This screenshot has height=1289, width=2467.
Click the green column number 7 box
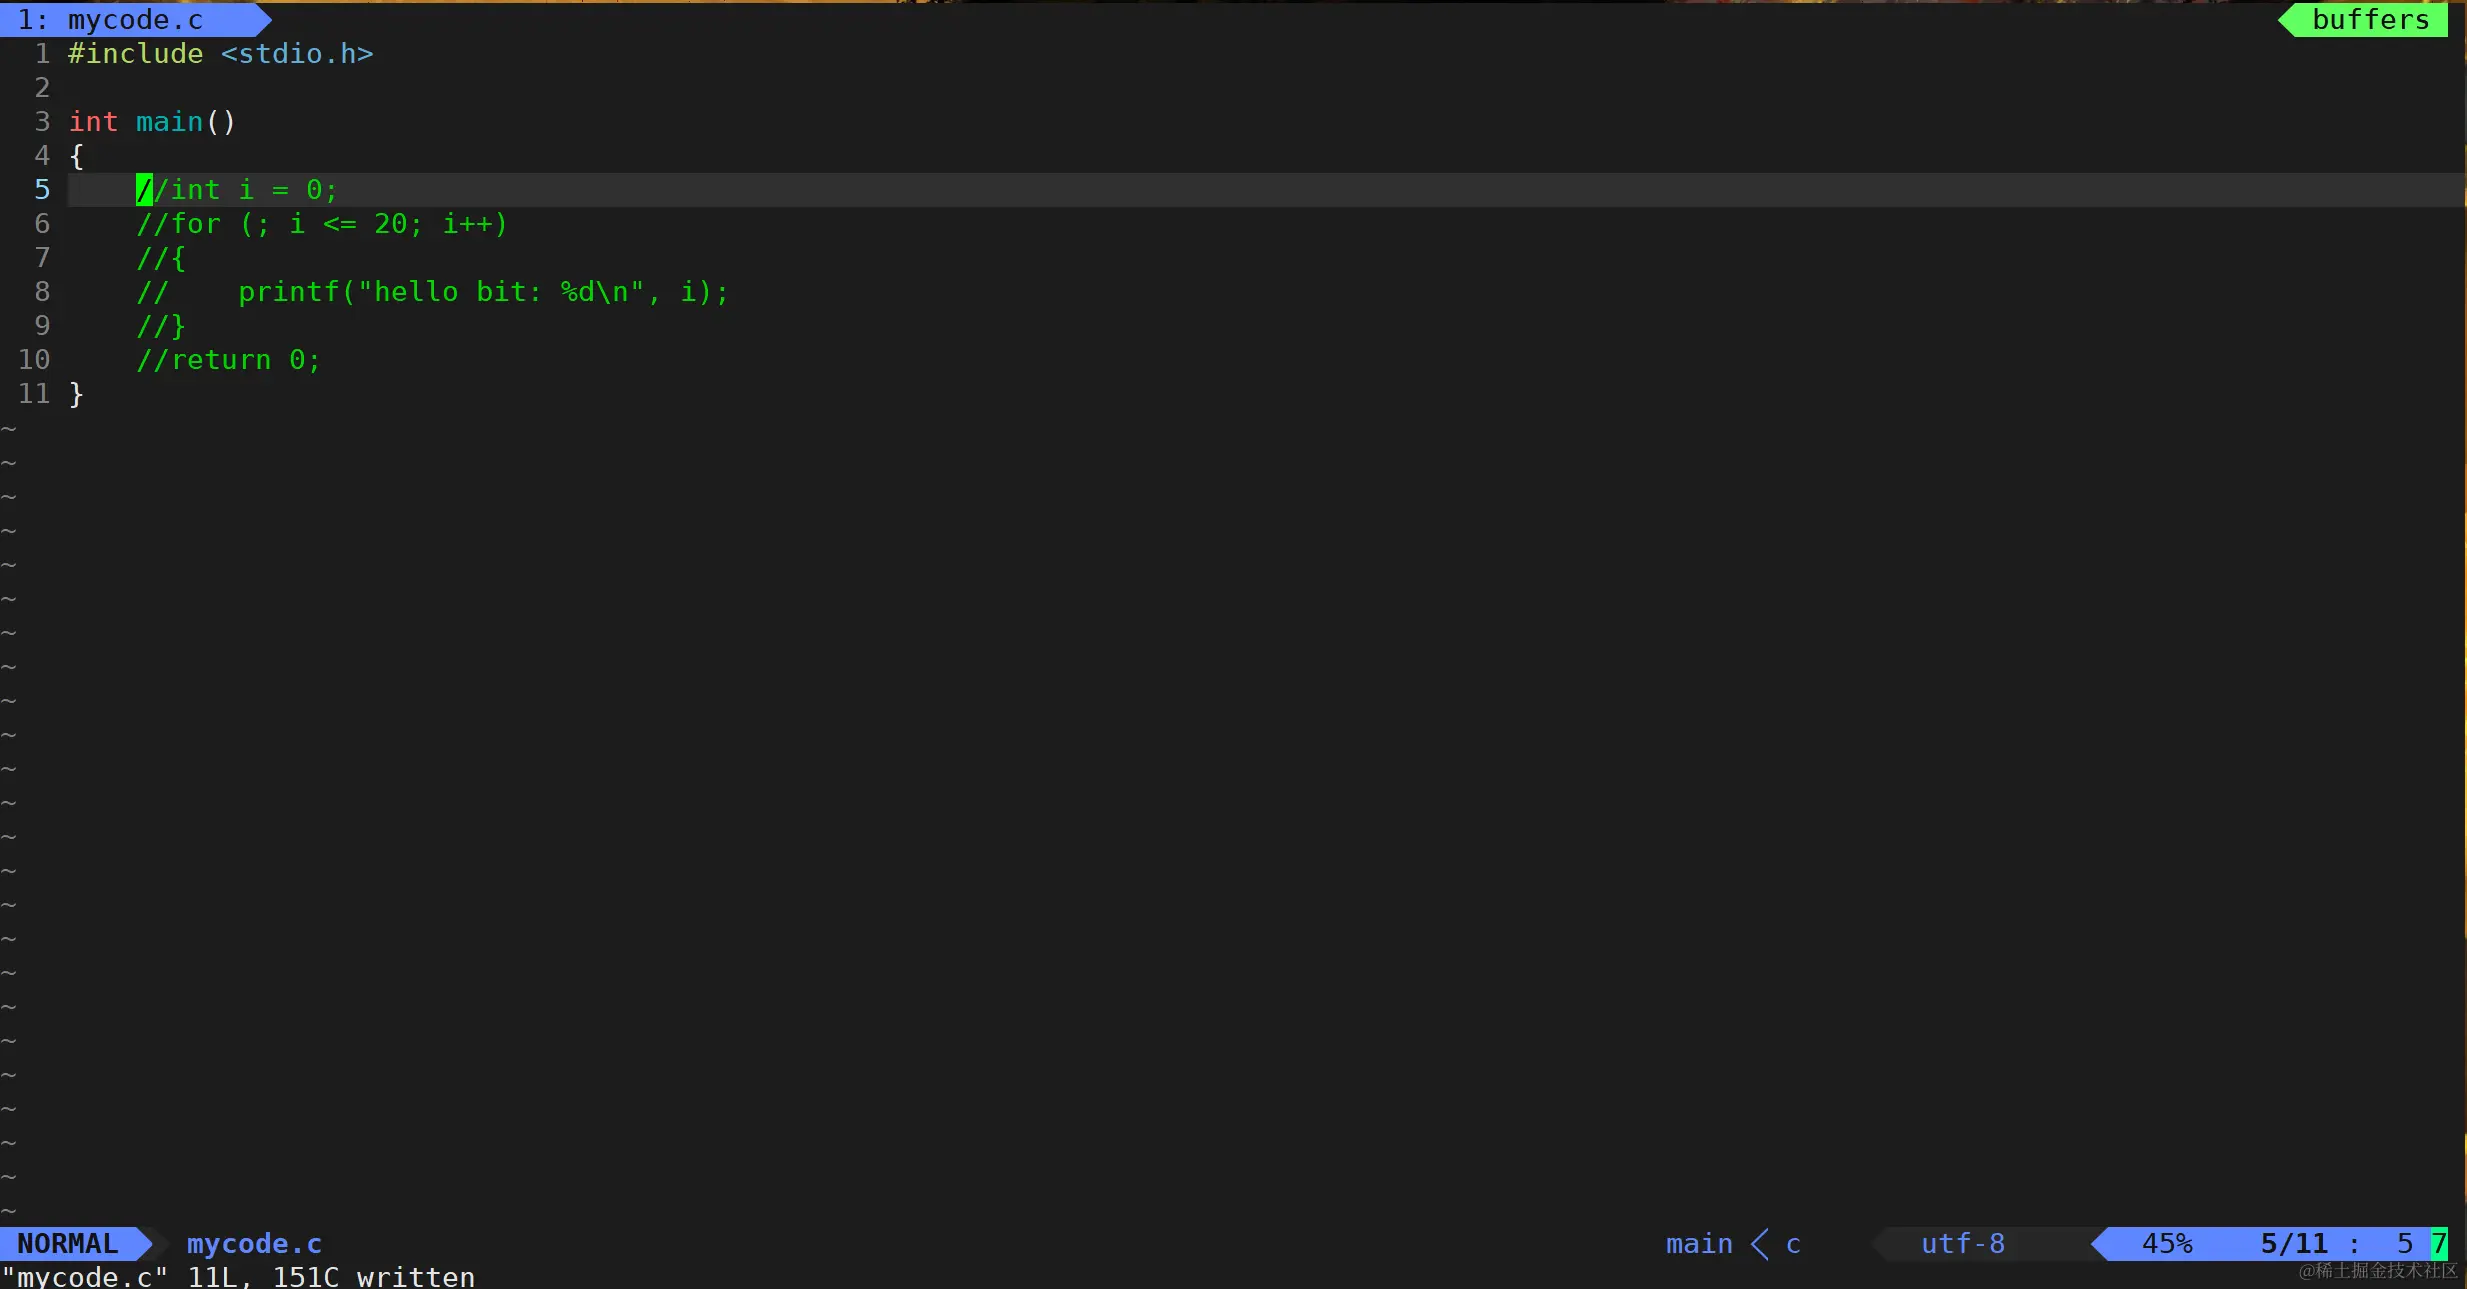point(2439,1243)
